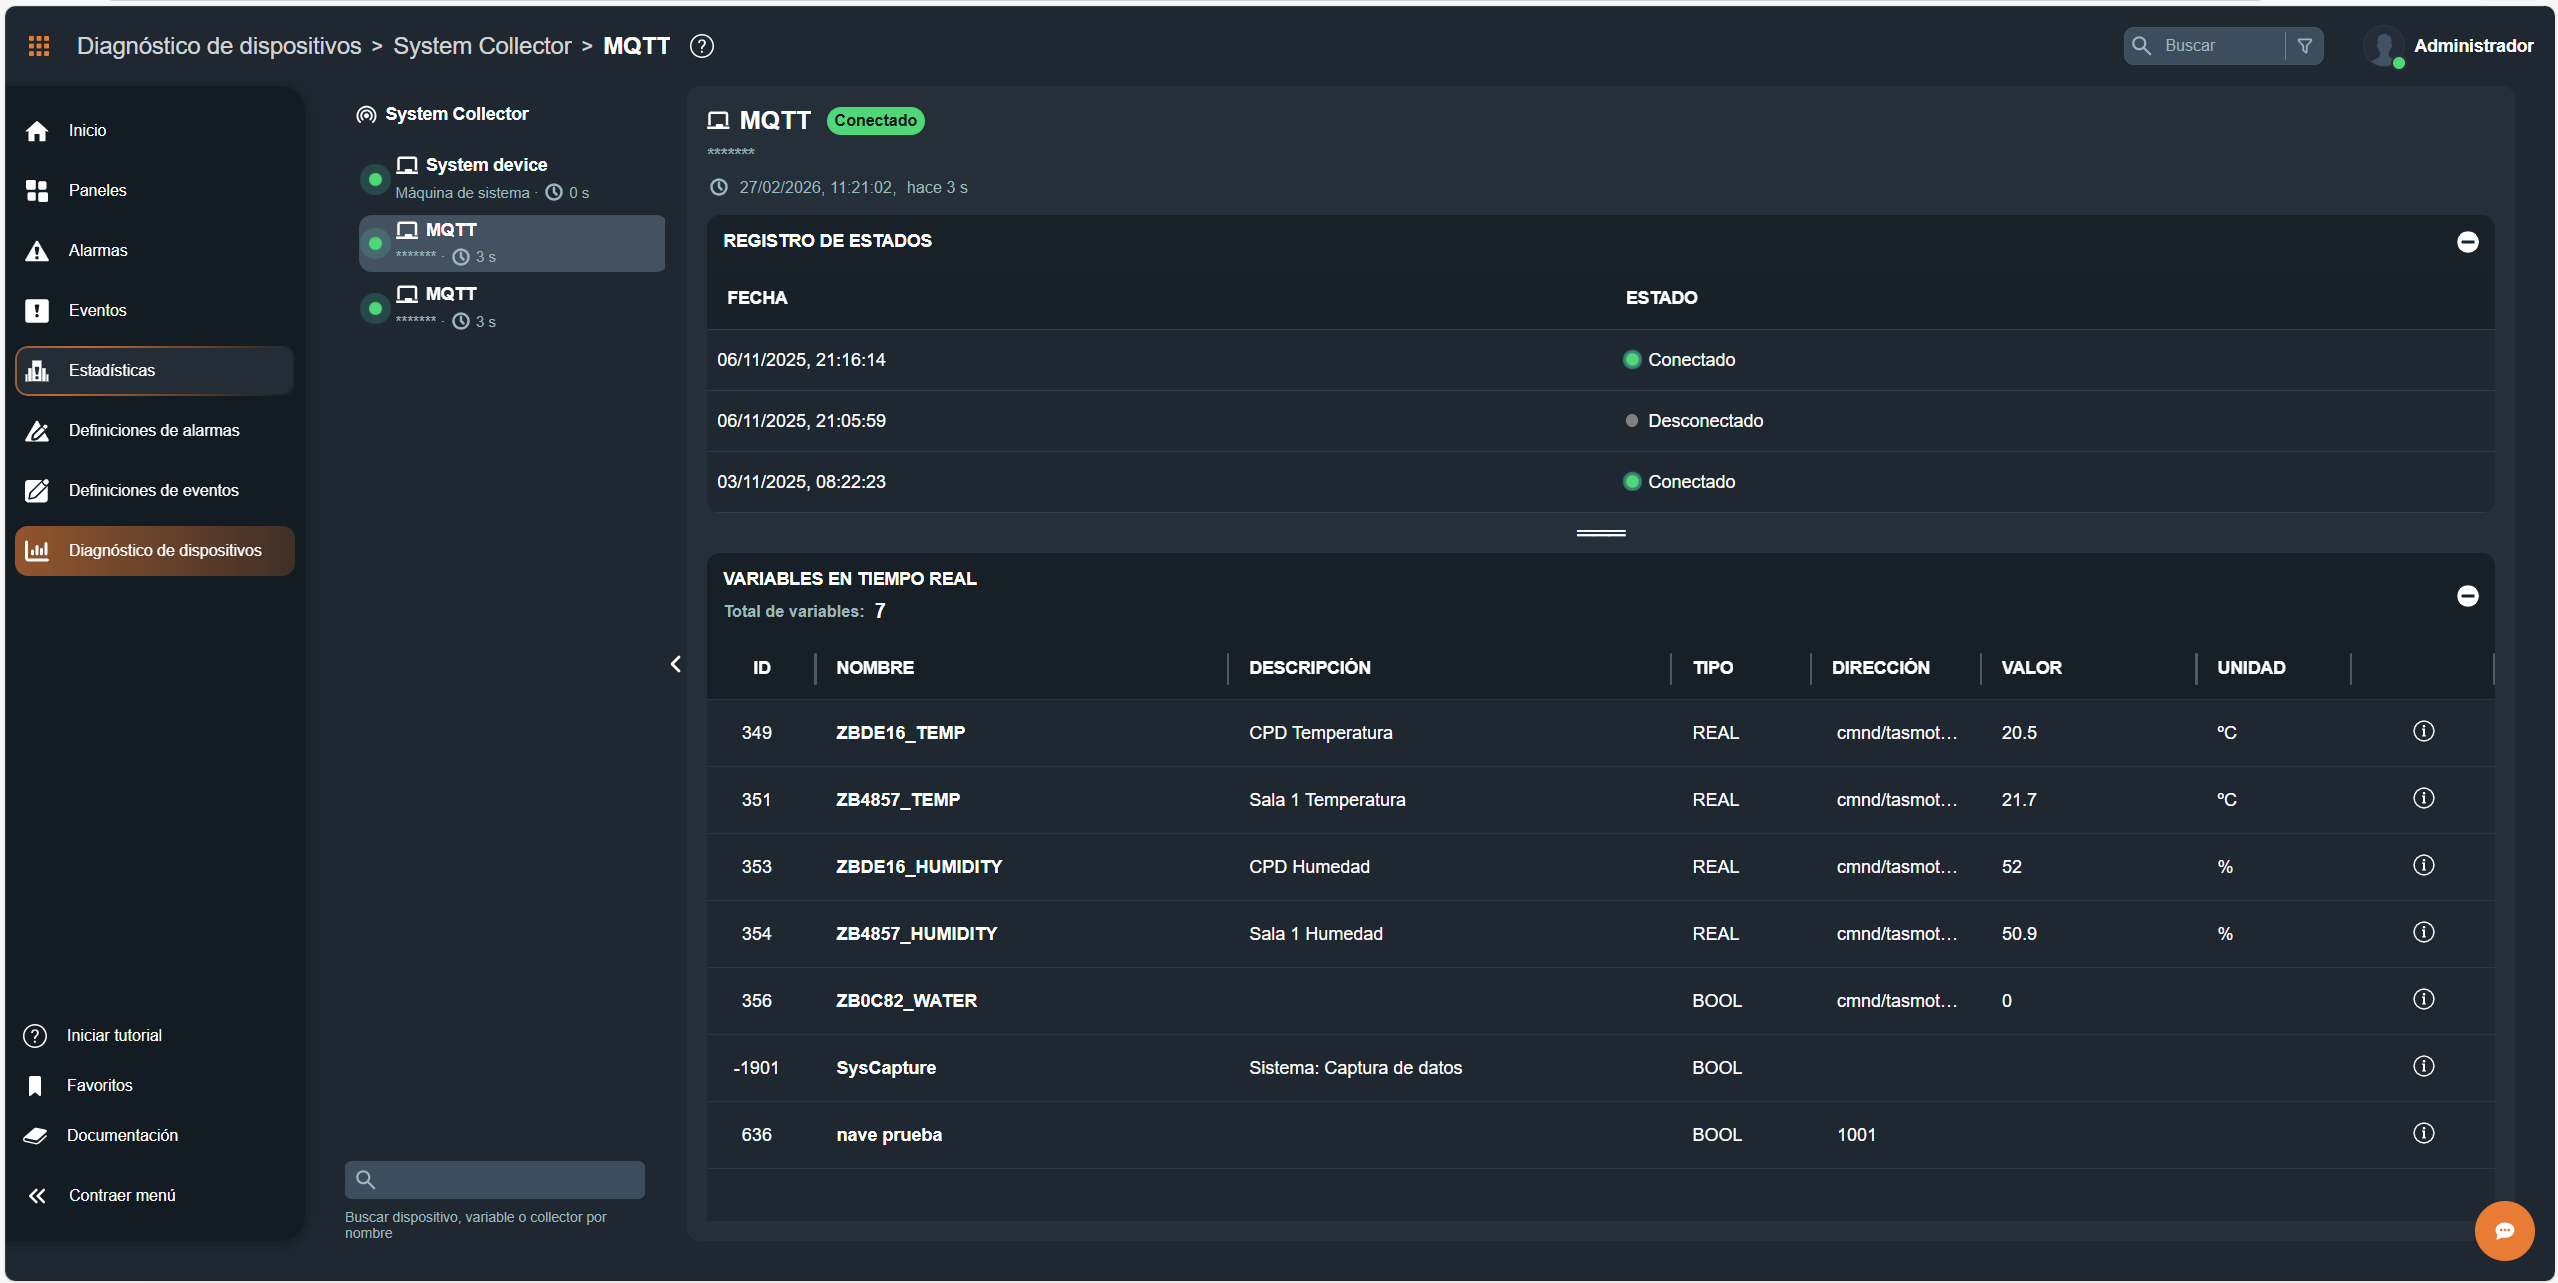Click the Administrador user avatar
Viewport: 2558px width, 1283px height.
pyautogui.click(x=2383, y=46)
